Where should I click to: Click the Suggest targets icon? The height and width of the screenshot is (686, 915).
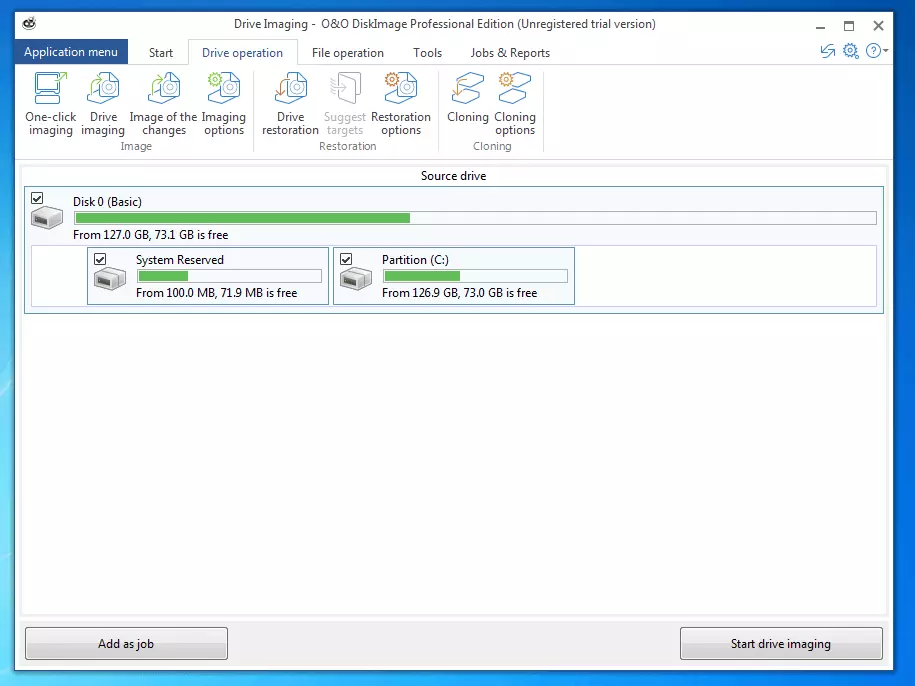(x=345, y=88)
